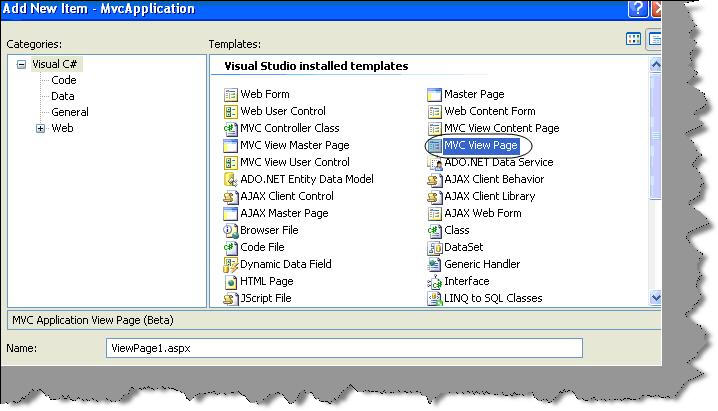The height and width of the screenshot is (411, 718).
Task: Click the AJAX Client Behavior icon
Action: point(434,179)
